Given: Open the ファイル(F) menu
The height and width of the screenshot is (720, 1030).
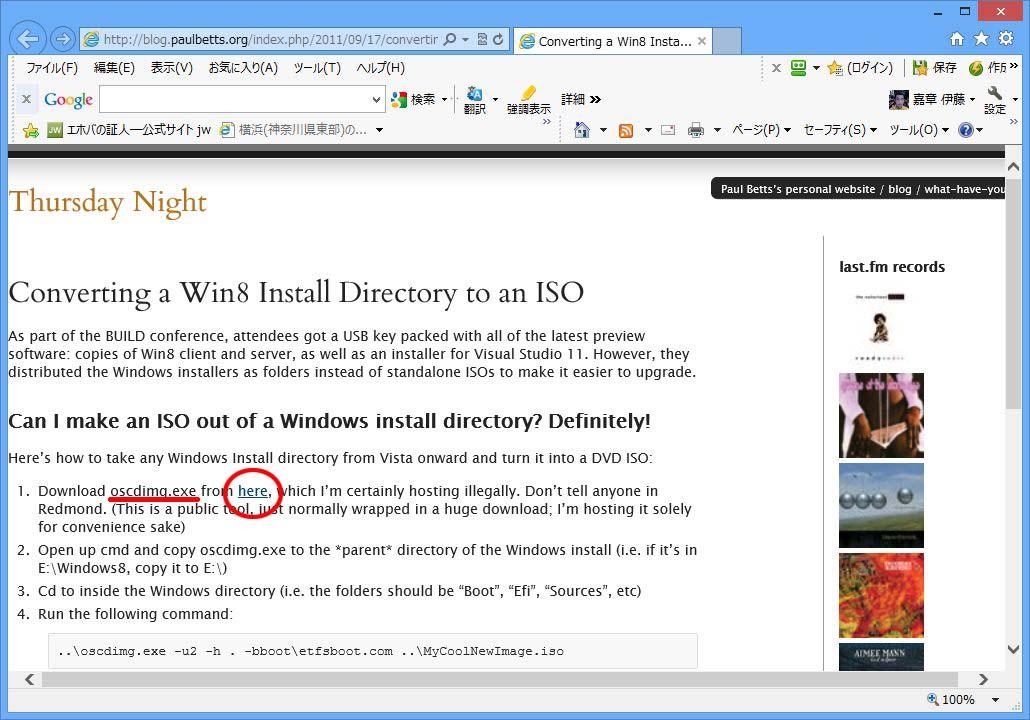Looking at the screenshot, I should point(51,68).
